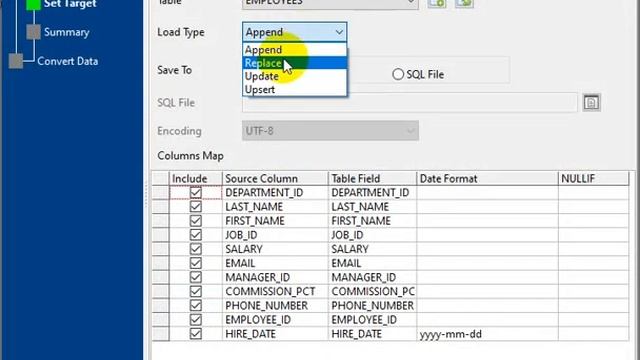This screenshot has height=360, width=640.
Task: Select DEPARTMENT_ID source column cell
Action: click(275, 192)
